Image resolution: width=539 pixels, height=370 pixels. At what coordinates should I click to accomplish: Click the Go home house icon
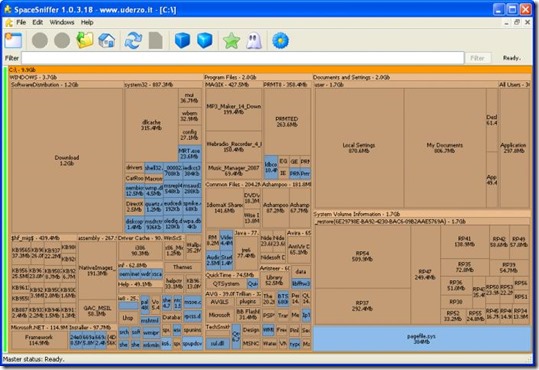107,41
